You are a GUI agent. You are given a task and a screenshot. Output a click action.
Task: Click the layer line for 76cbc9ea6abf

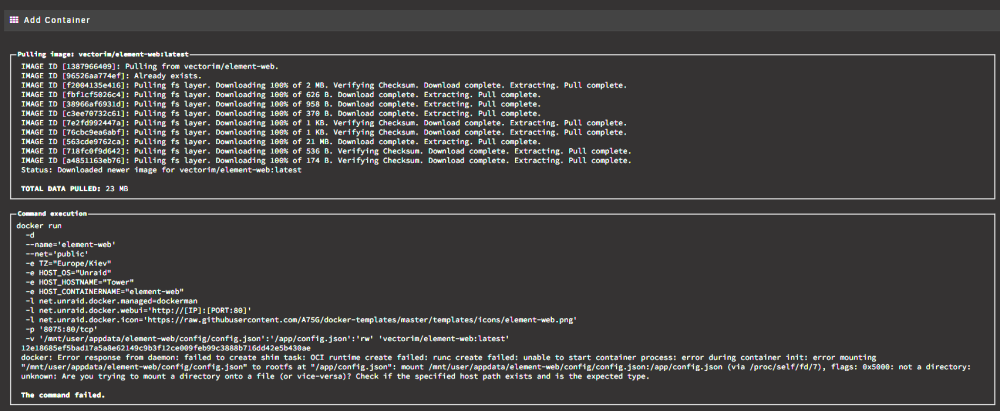click(324, 132)
